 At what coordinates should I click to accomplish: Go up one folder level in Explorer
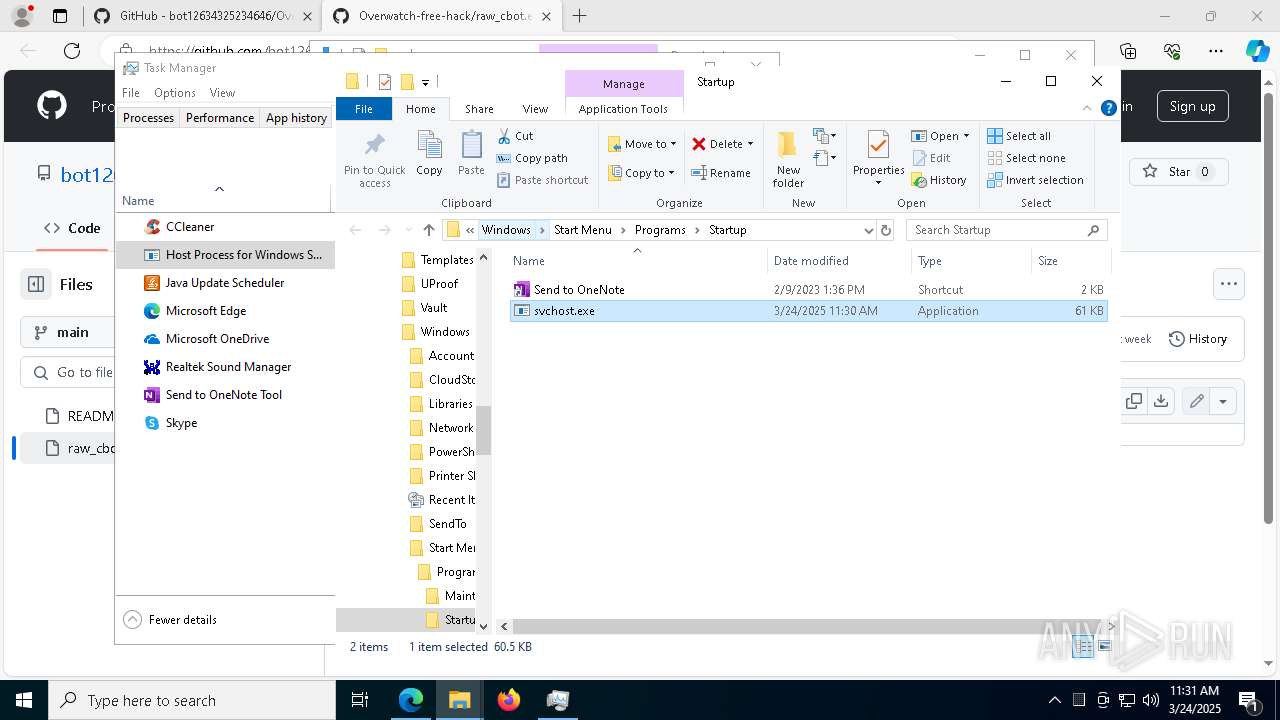tap(428, 230)
